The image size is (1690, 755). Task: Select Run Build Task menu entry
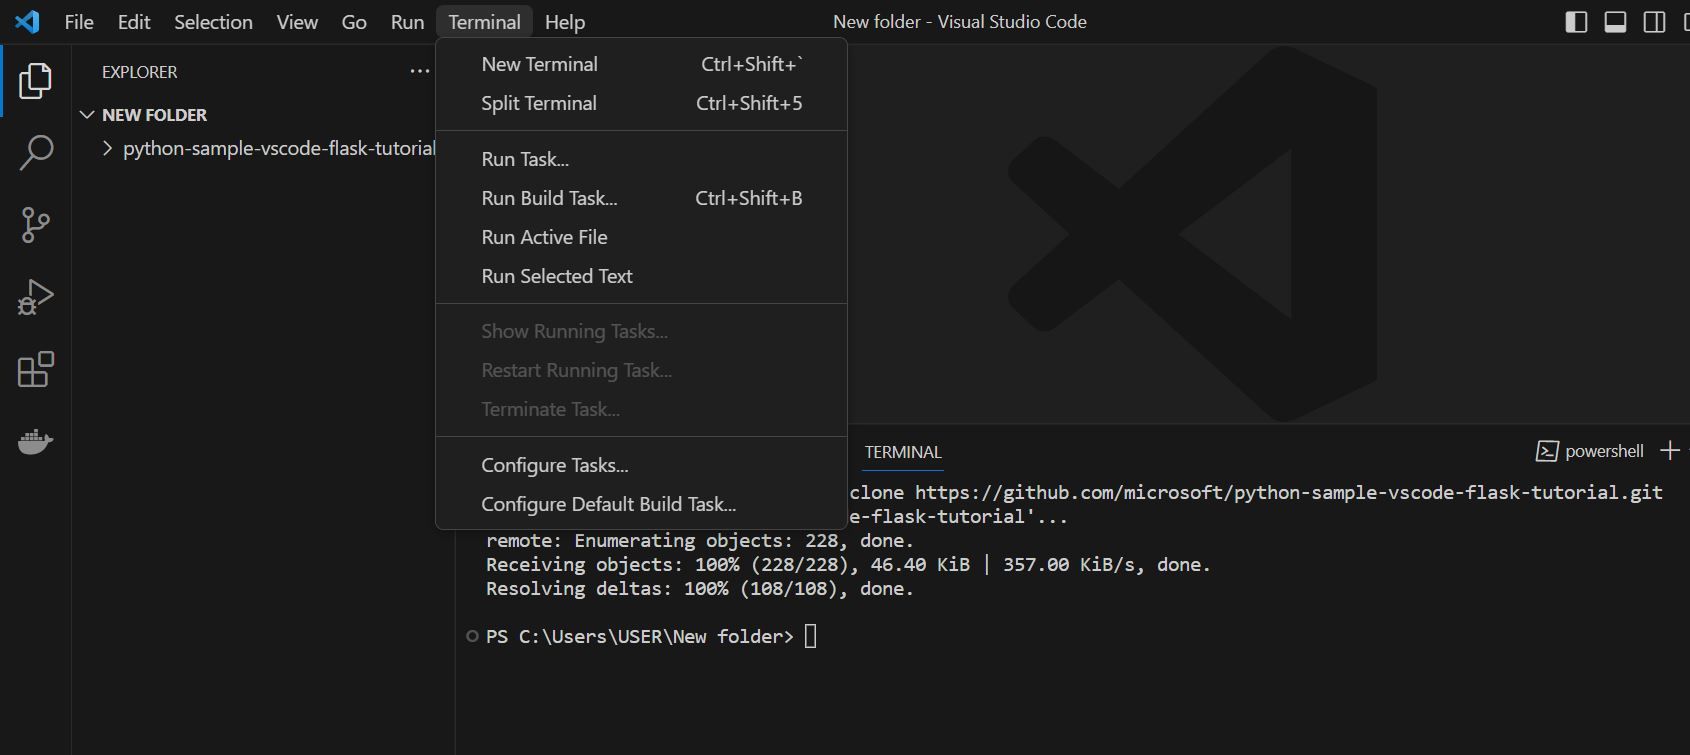coord(549,198)
